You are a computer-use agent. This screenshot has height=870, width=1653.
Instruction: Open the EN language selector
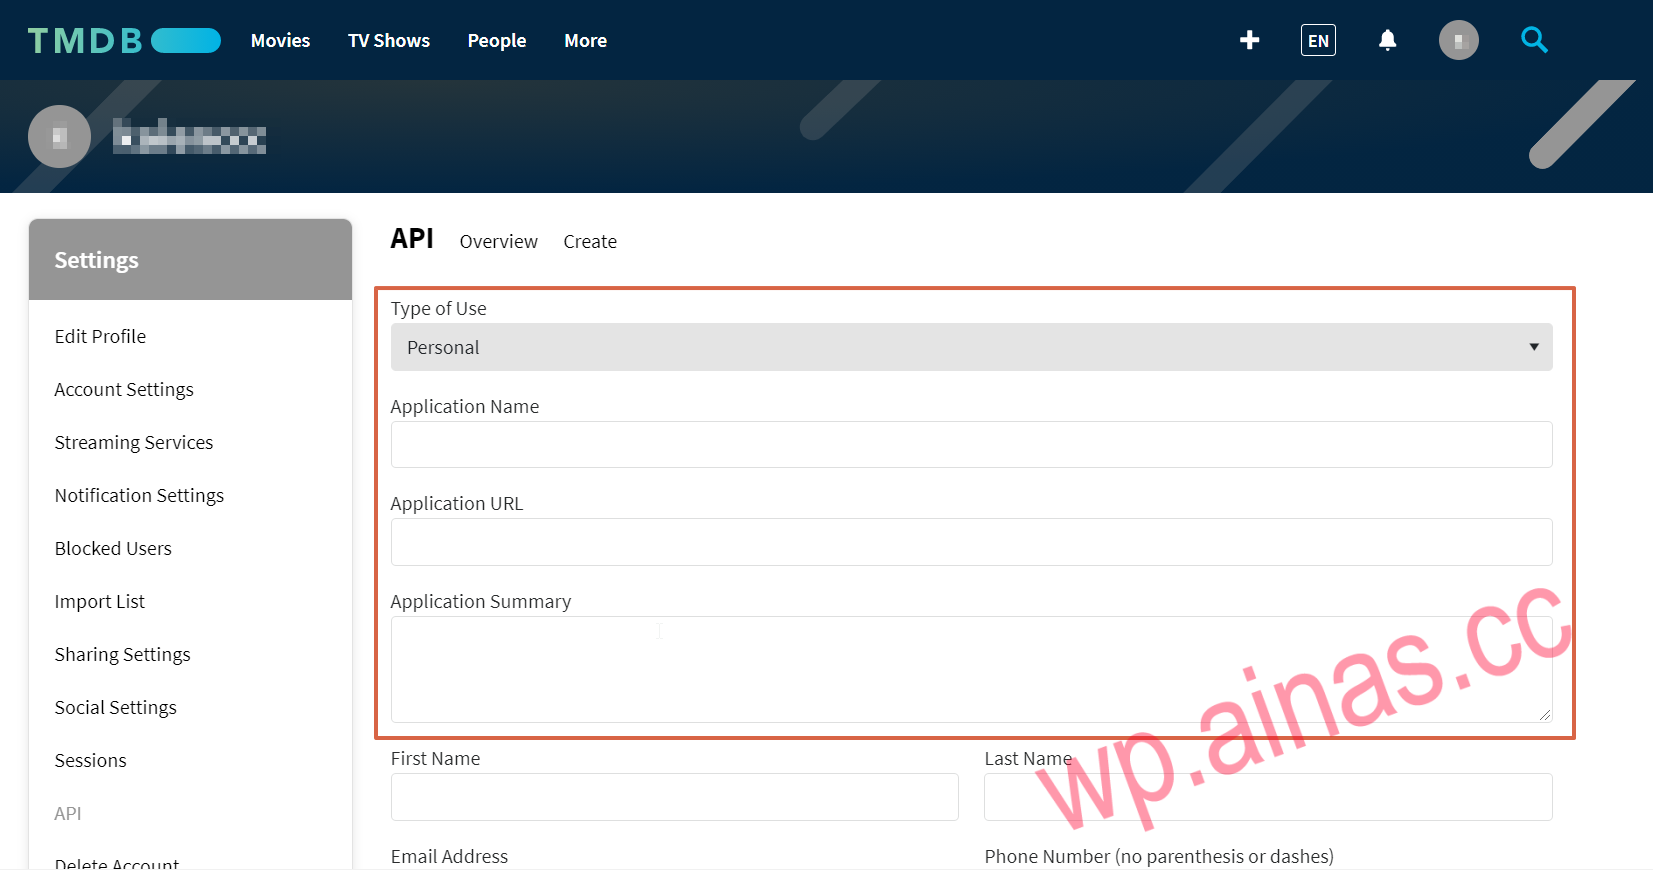tap(1318, 40)
